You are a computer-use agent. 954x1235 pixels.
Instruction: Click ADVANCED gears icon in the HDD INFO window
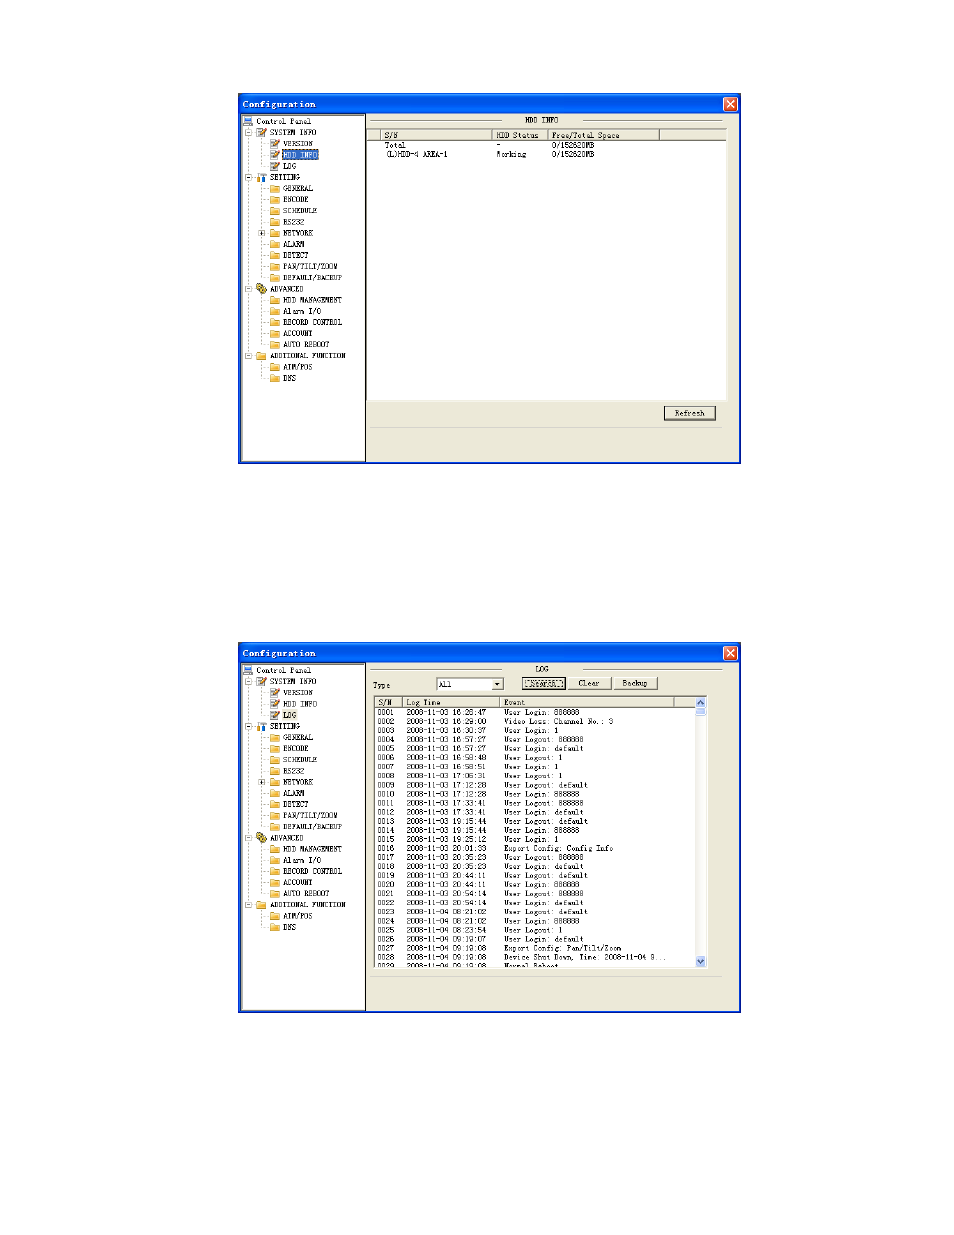point(261,289)
